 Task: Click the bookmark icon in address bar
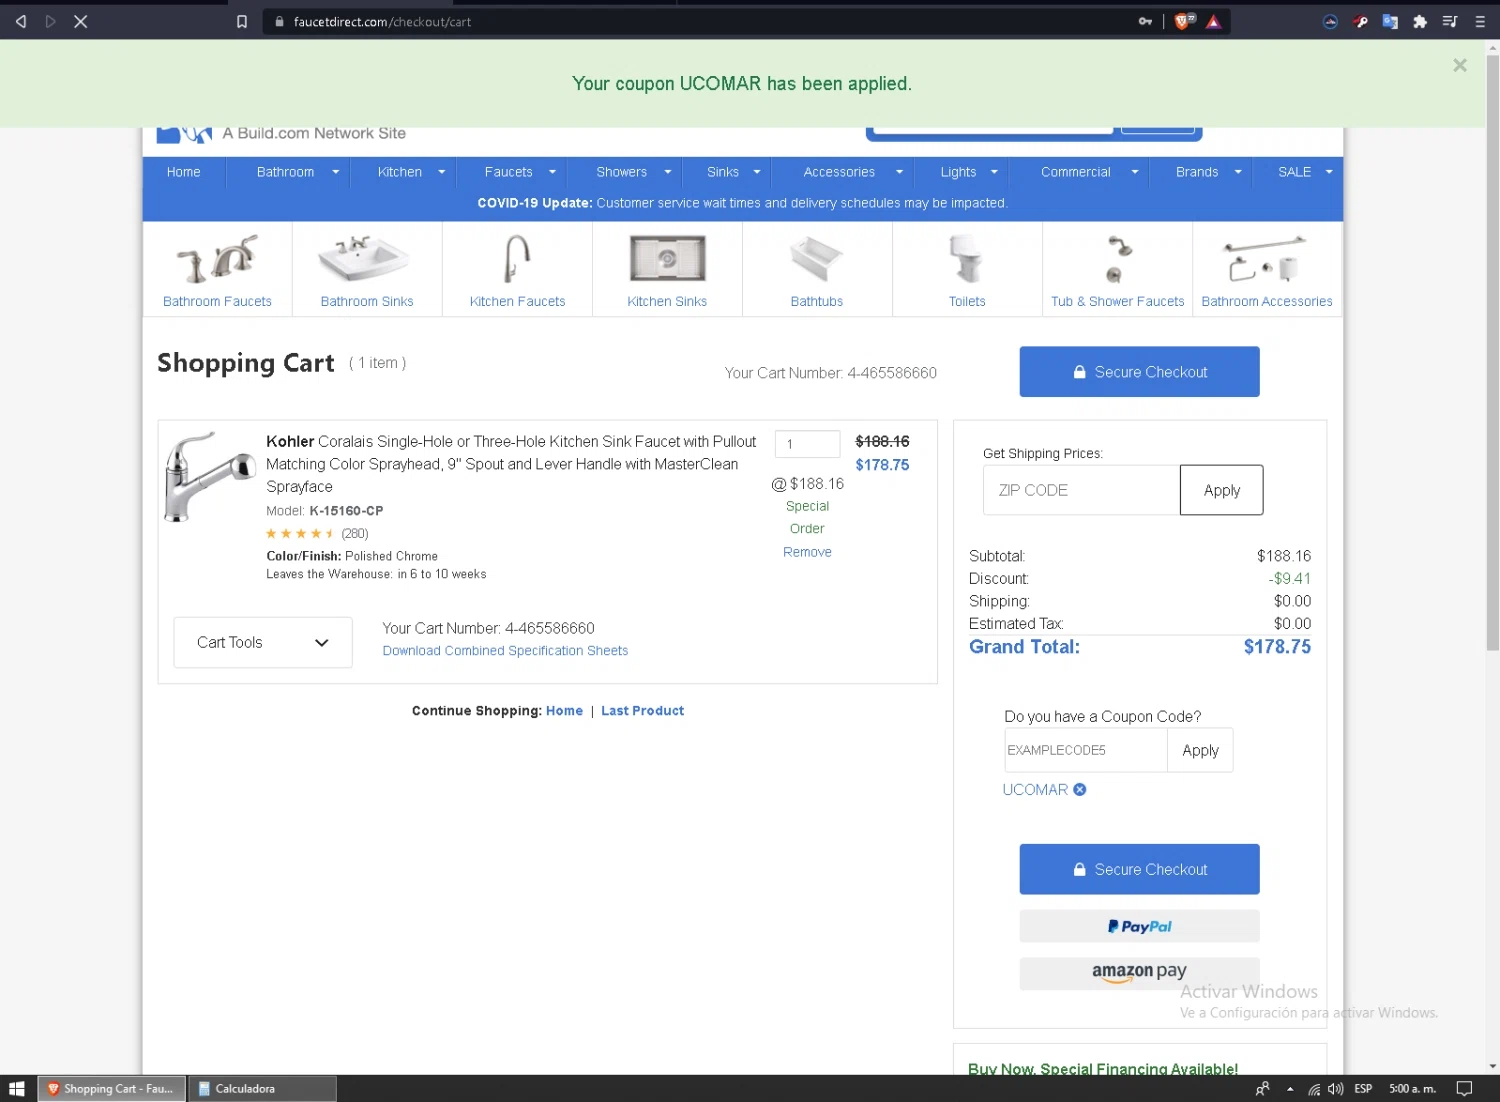click(x=242, y=21)
